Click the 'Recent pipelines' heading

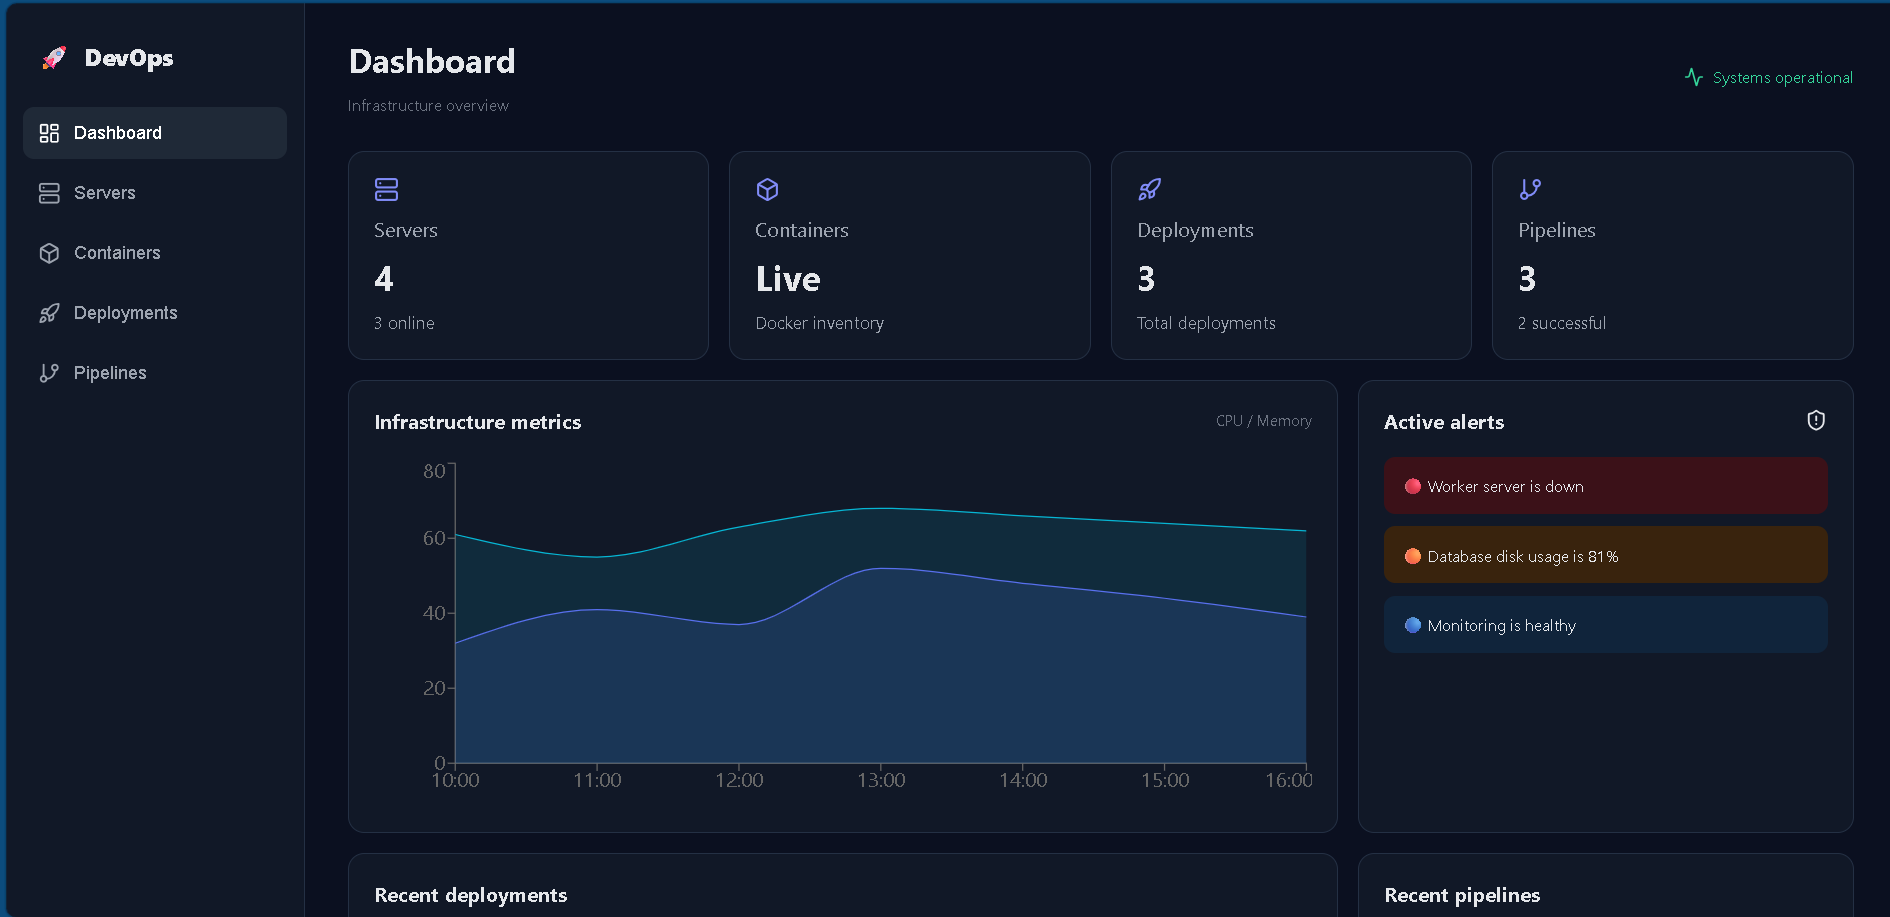click(1462, 895)
